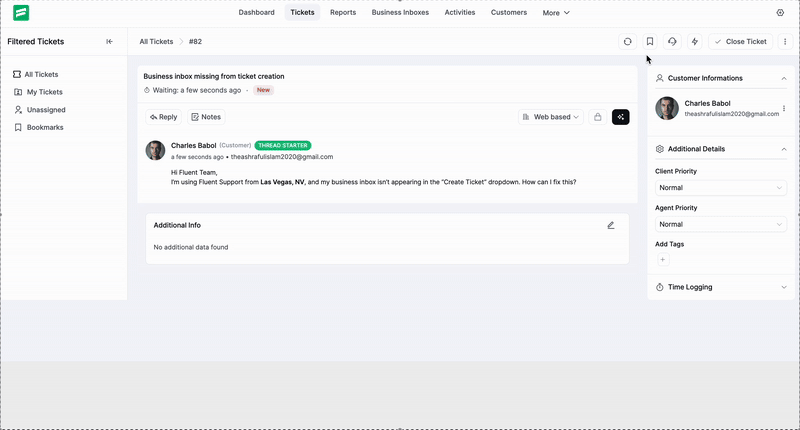The image size is (800, 430).
Task: Bookmark this ticket
Action: pos(650,42)
